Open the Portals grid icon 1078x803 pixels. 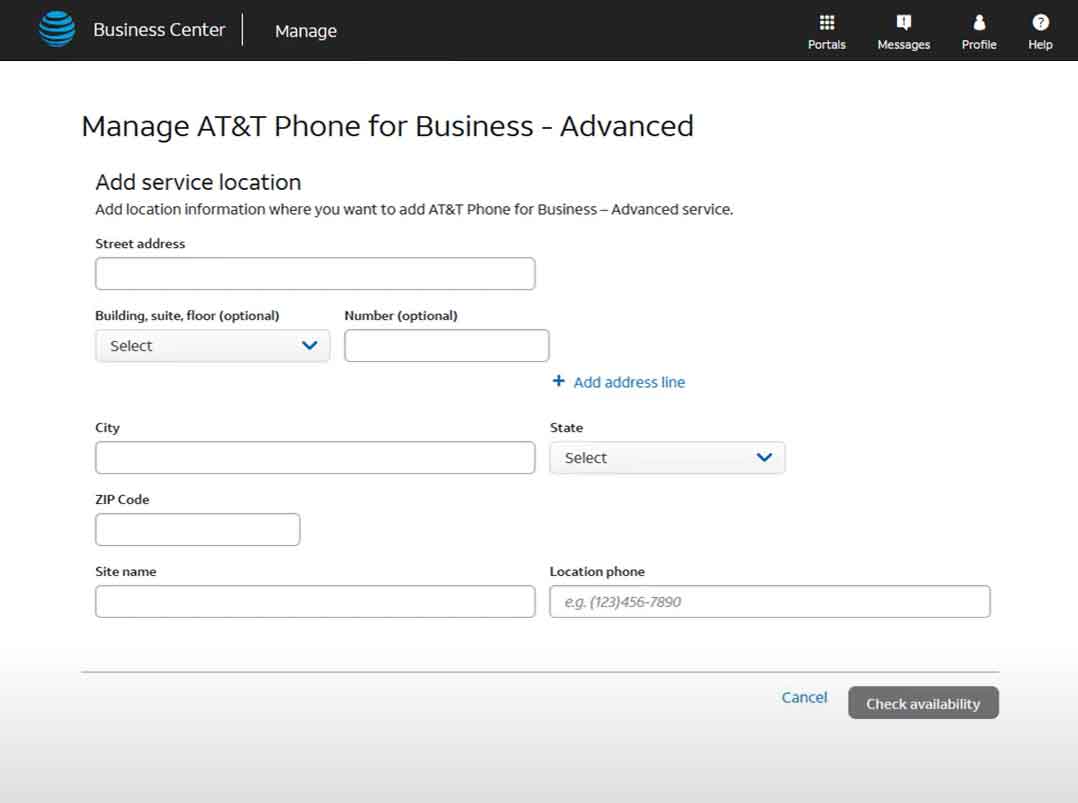[x=826, y=23]
